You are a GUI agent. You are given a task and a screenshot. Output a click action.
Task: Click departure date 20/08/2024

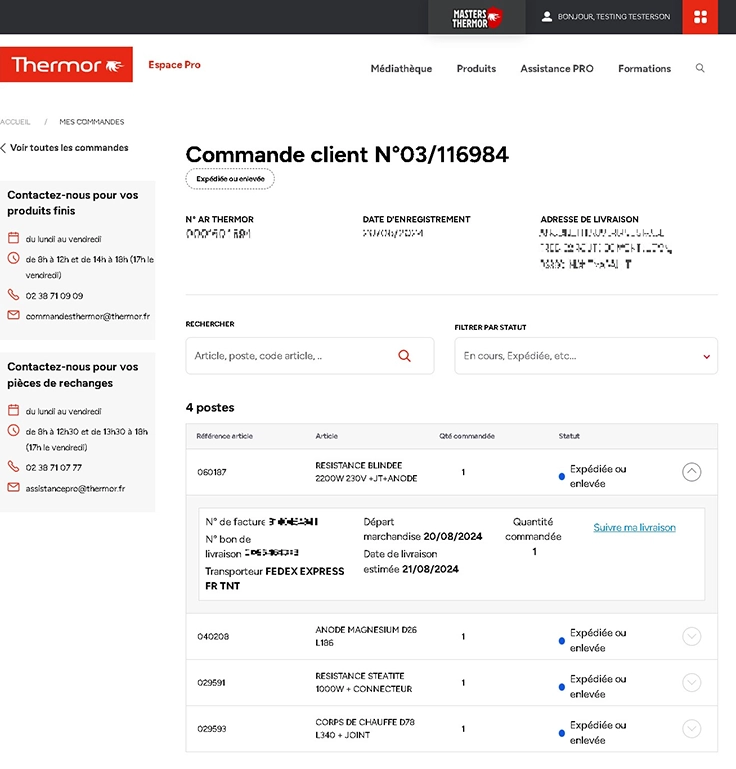click(453, 536)
